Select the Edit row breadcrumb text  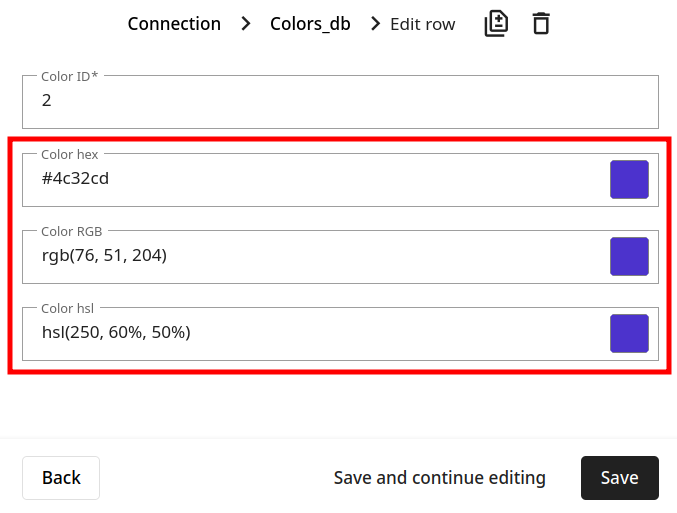423,24
